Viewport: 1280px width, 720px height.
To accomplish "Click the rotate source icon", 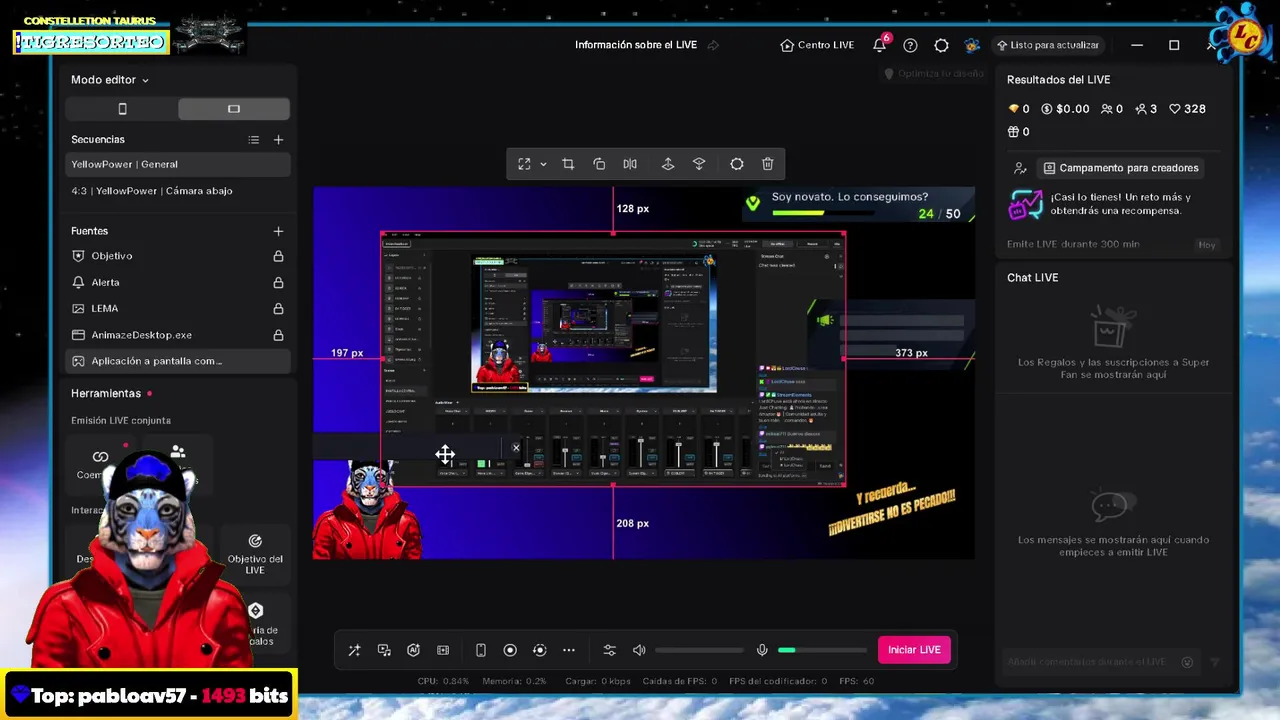I will coord(599,164).
